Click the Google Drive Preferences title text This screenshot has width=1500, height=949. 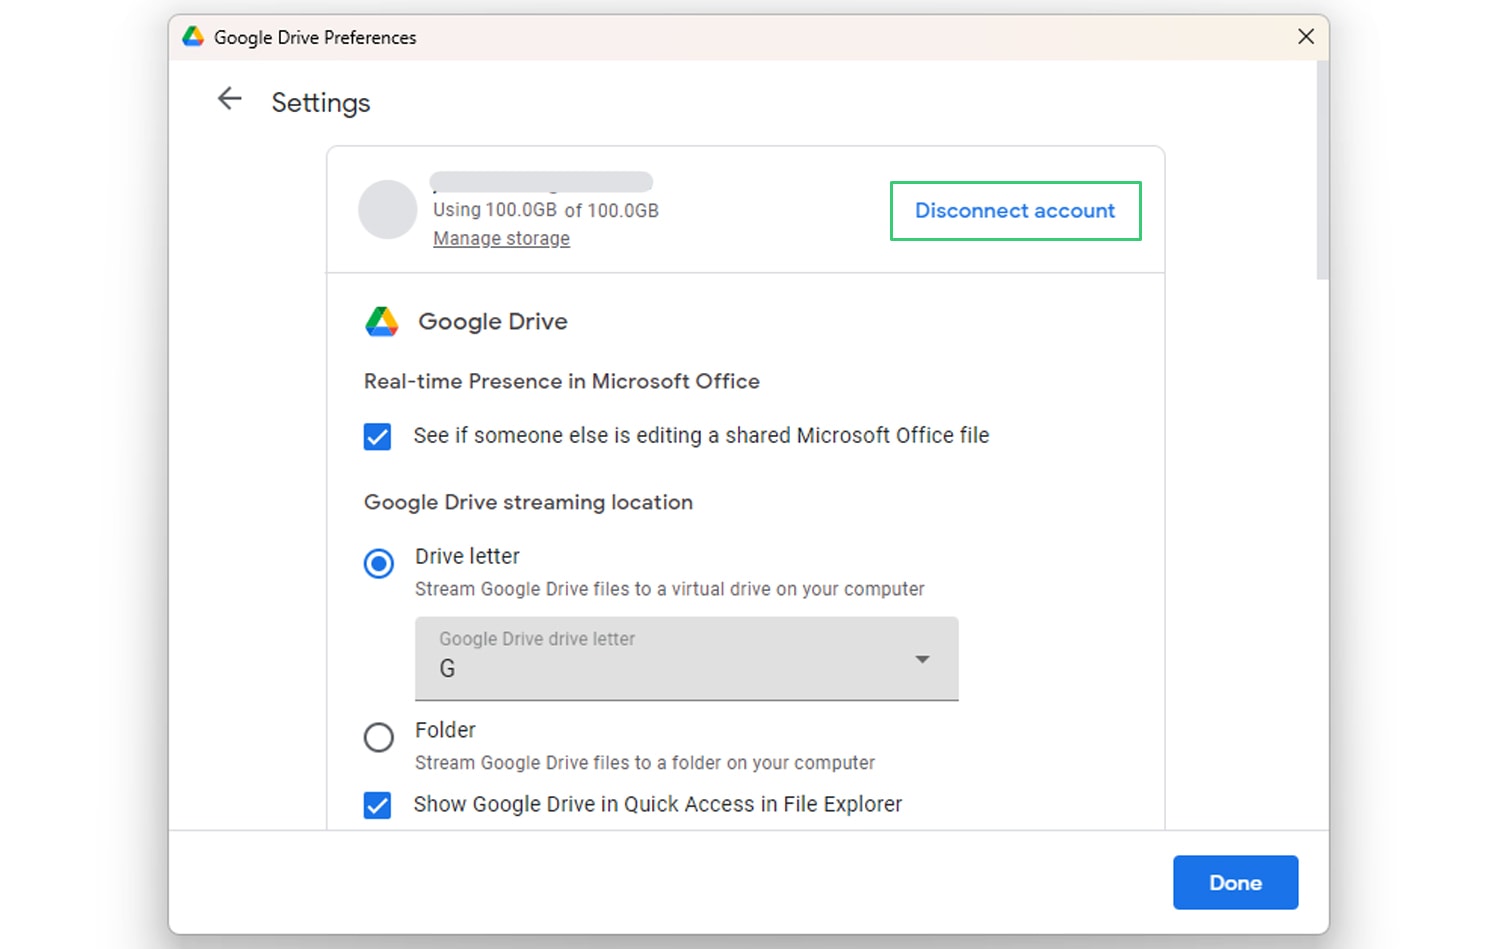tap(315, 37)
